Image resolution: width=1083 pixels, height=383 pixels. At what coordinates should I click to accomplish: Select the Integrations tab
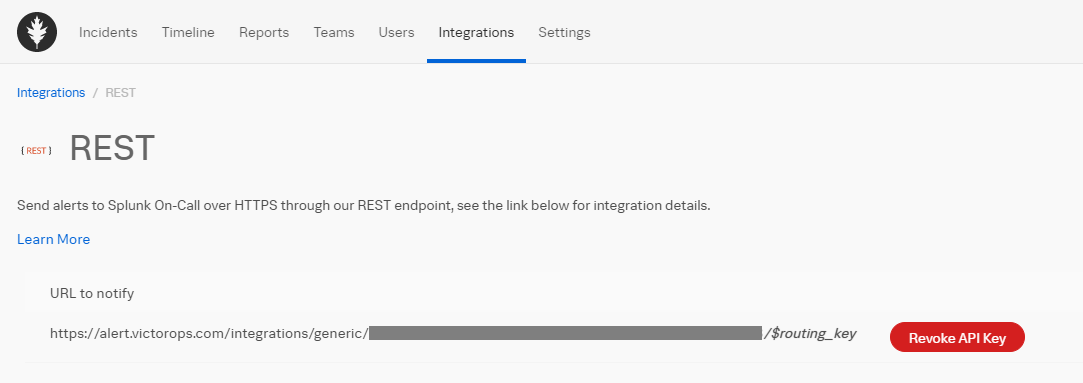(x=476, y=32)
